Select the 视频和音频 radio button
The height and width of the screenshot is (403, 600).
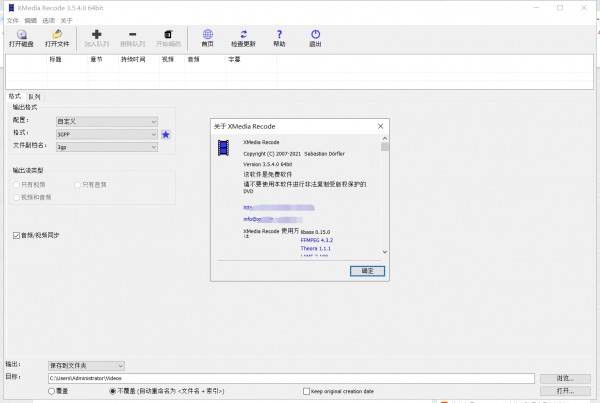point(16,197)
